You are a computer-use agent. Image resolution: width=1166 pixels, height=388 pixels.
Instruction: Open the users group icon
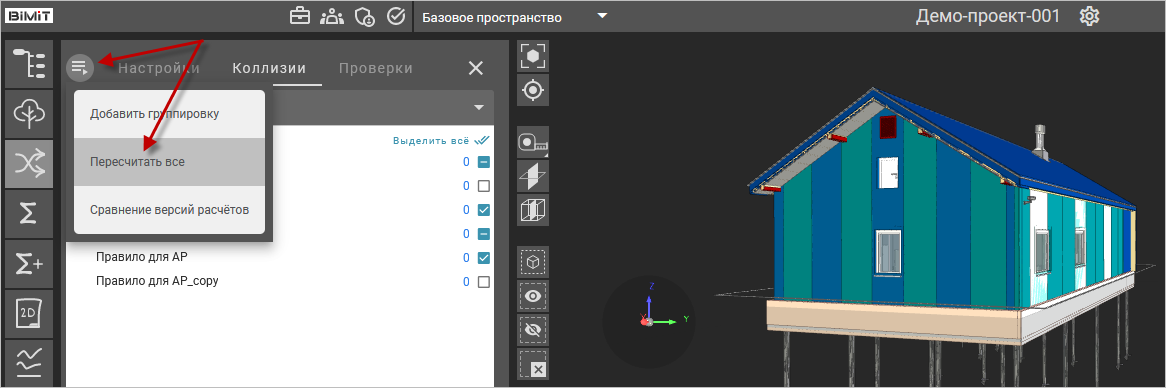(332, 16)
